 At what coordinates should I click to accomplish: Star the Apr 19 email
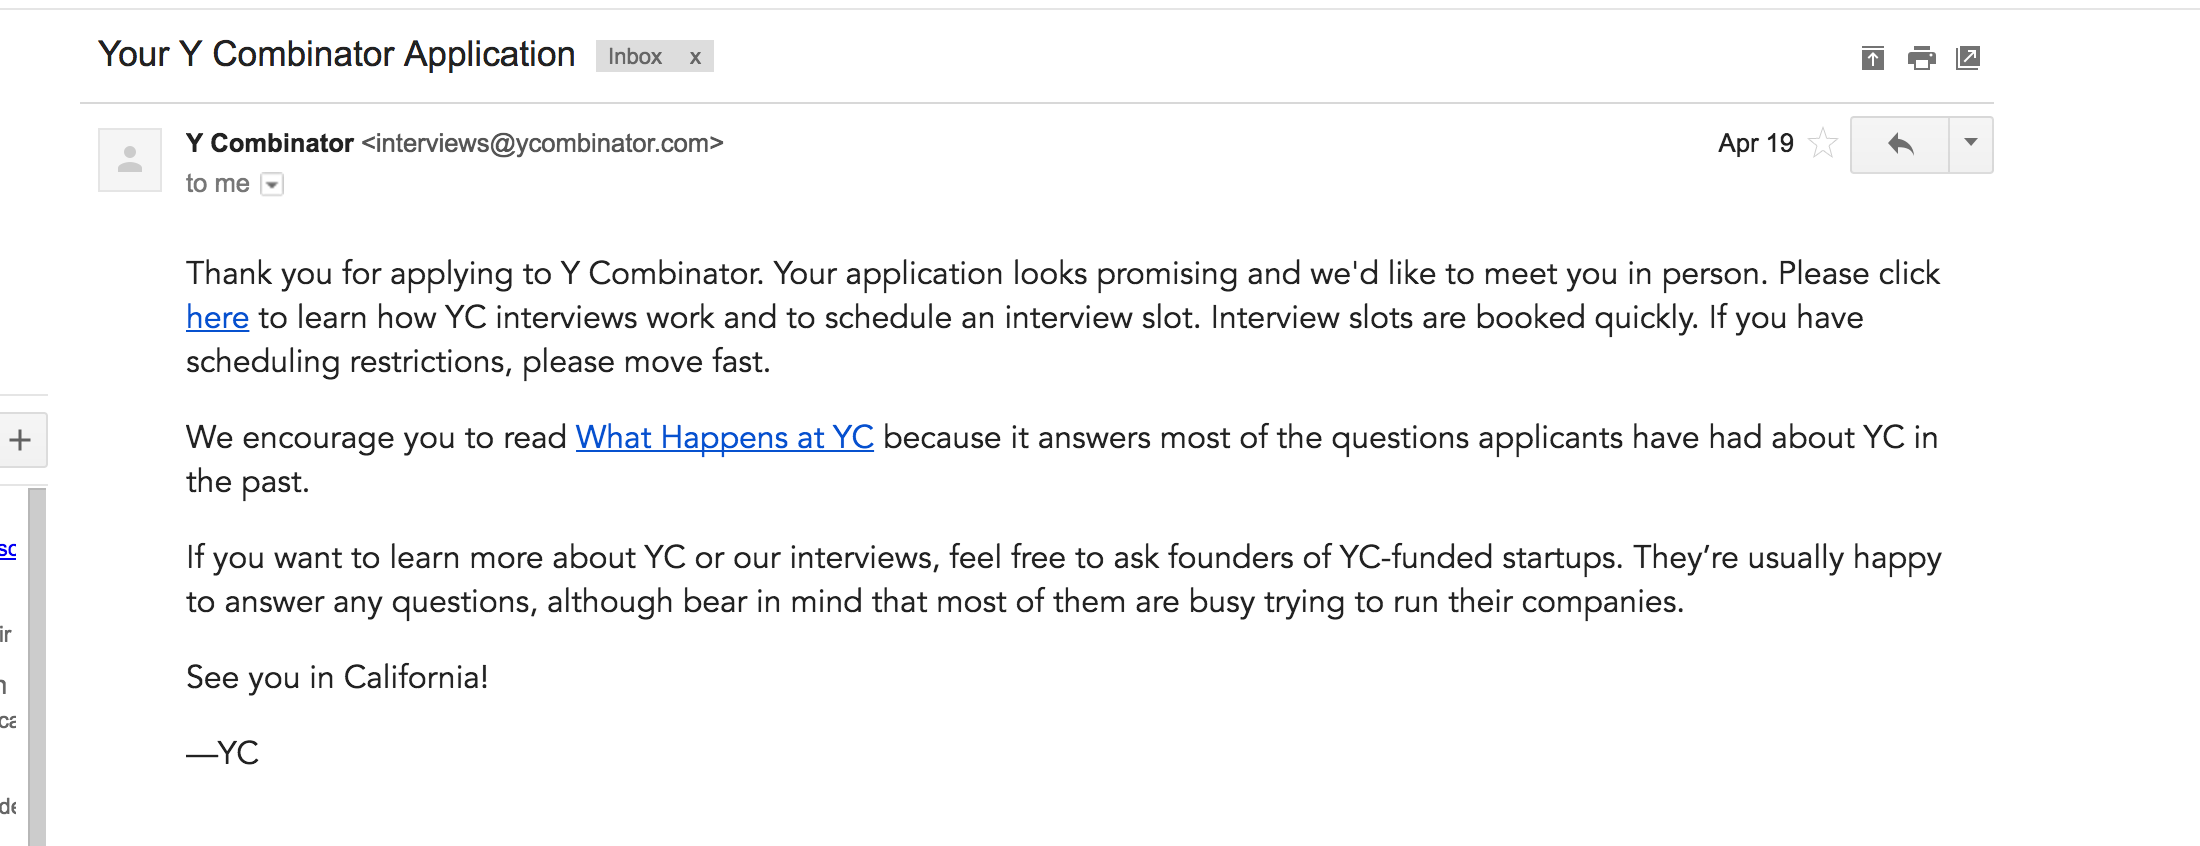(1823, 143)
